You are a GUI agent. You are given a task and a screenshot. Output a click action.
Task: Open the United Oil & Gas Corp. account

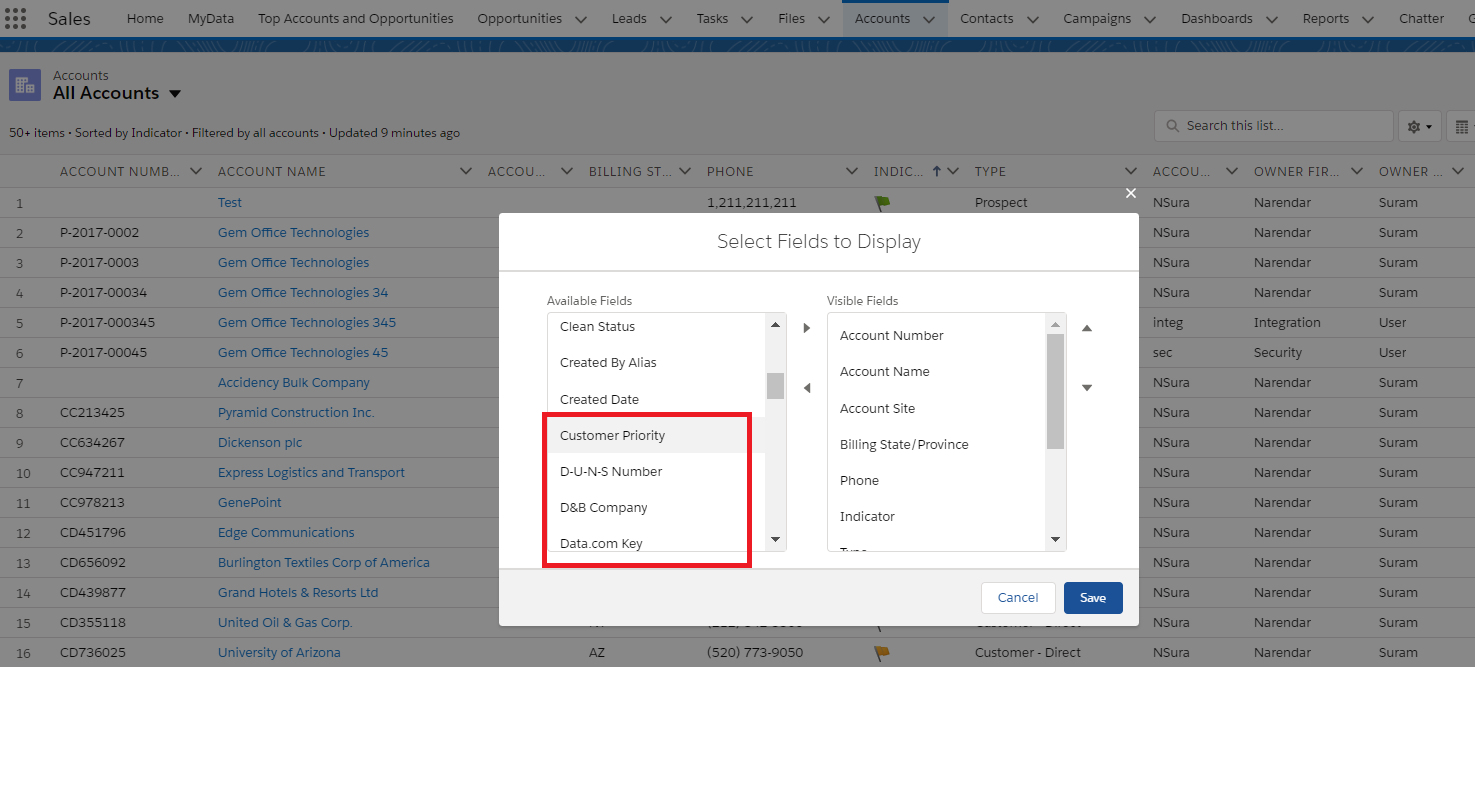tap(285, 623)
